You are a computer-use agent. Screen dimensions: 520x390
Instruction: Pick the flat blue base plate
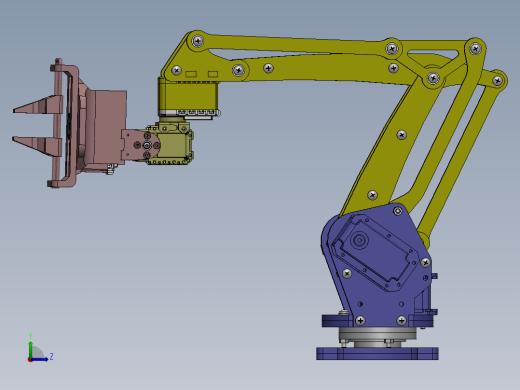click(x=377, y=353)
